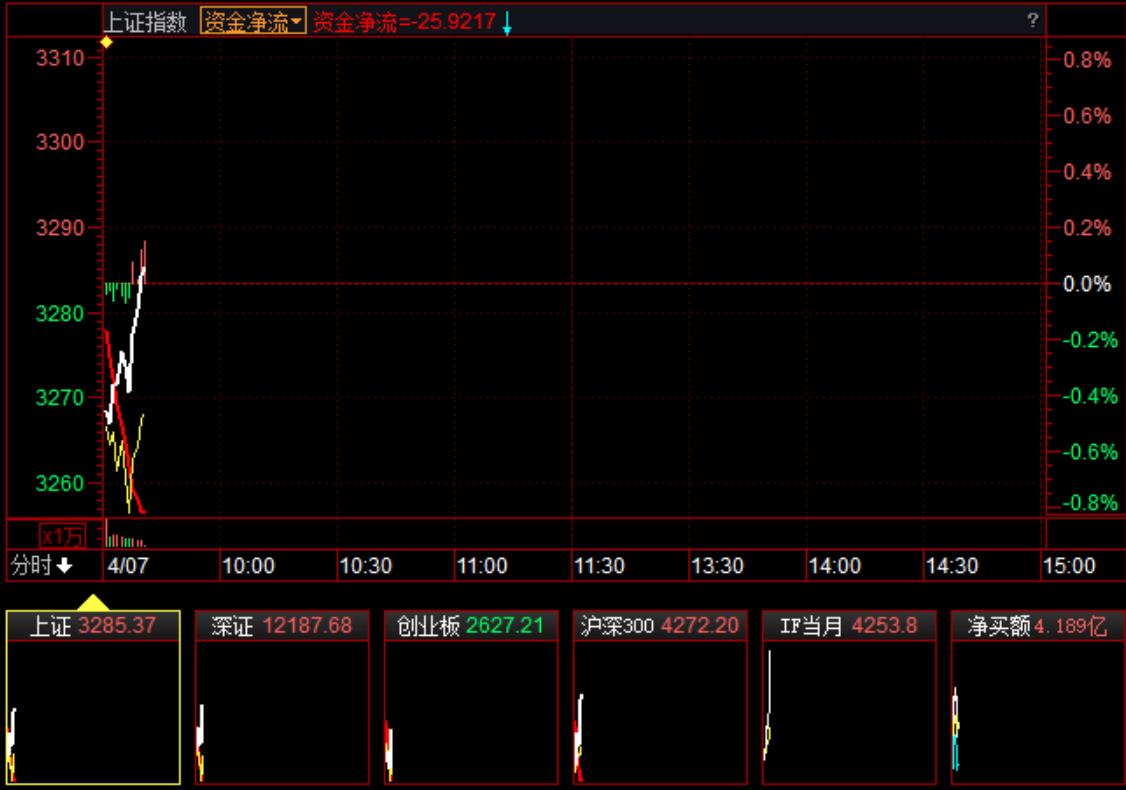Select the IF当月 futures tab

tap(848, 626)
